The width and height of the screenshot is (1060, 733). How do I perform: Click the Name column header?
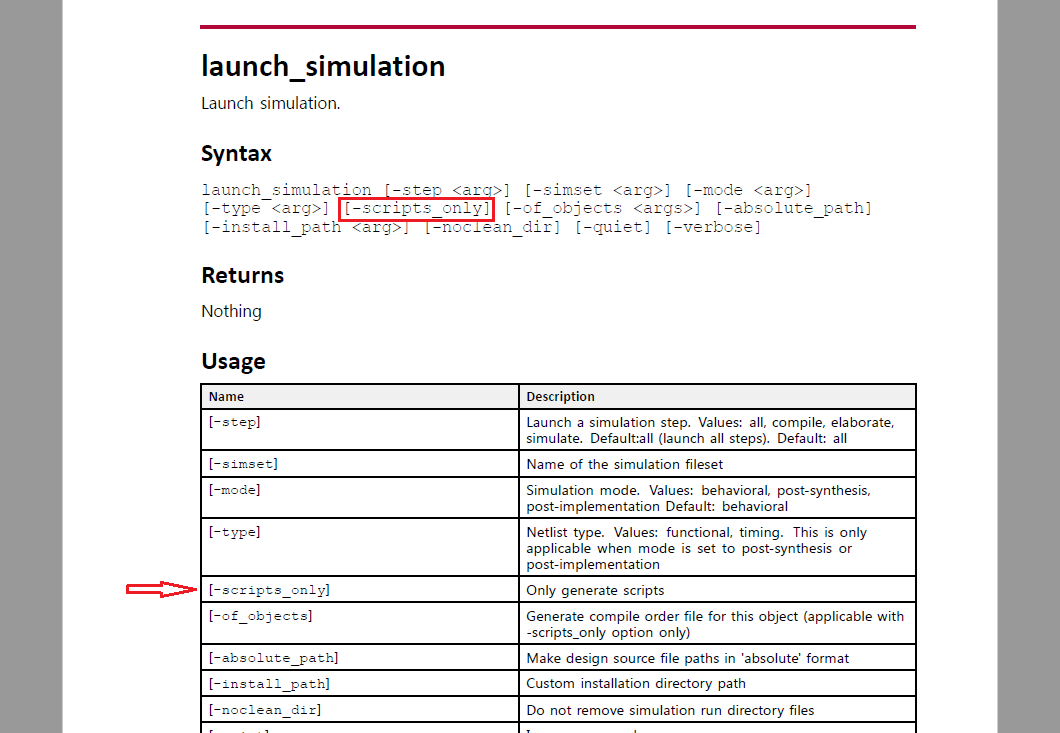(224, 396)
